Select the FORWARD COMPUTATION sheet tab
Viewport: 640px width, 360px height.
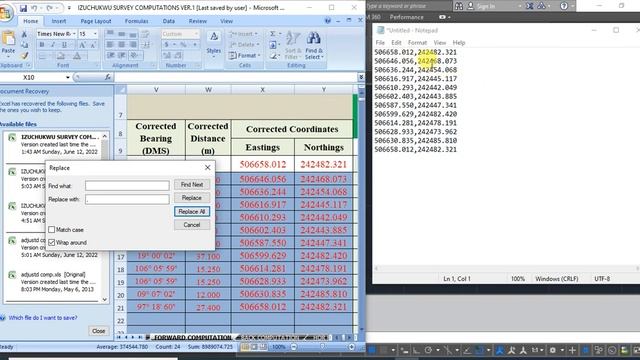(193, 338)
